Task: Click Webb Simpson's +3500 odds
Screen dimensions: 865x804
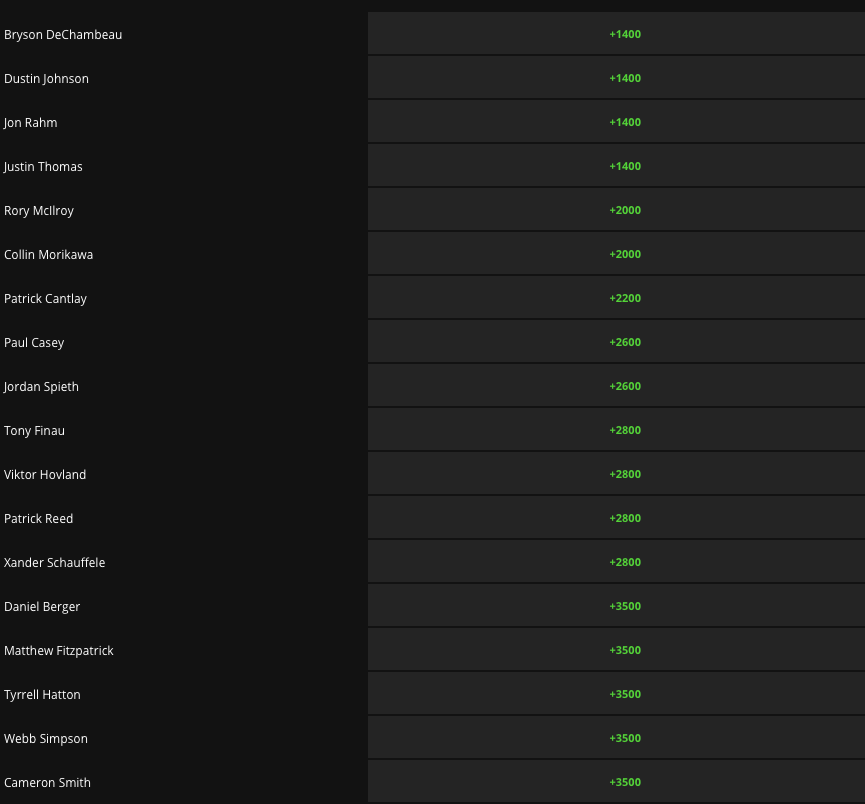Action: pos(624,738)
